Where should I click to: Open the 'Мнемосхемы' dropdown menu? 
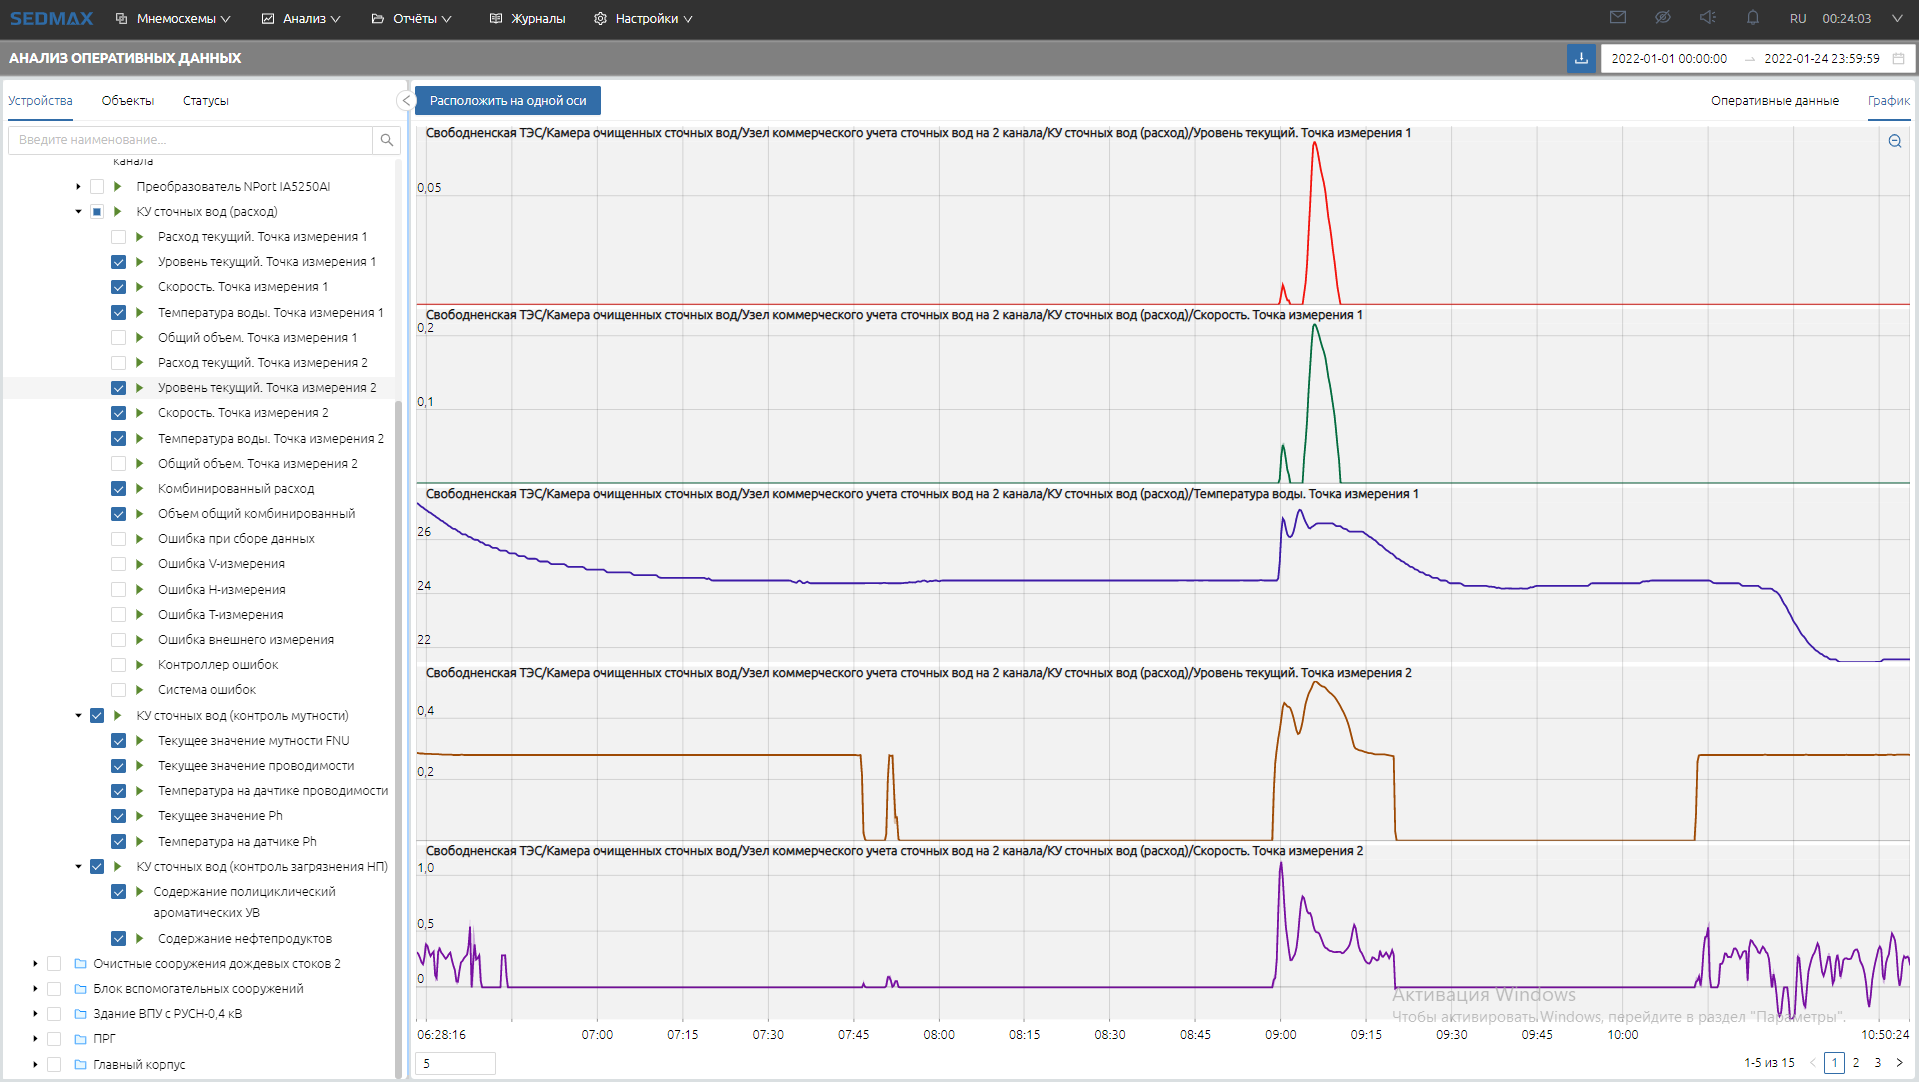(174, 19)
